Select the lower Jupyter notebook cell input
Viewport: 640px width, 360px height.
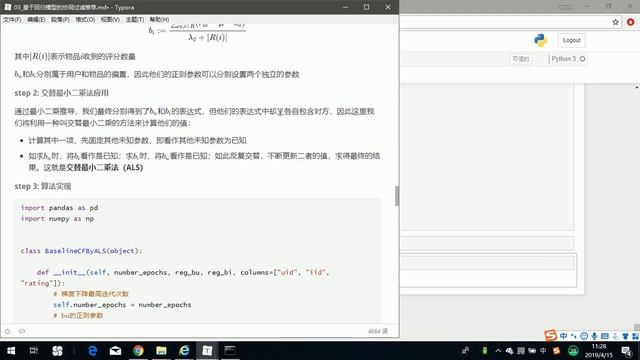[487, 263]
